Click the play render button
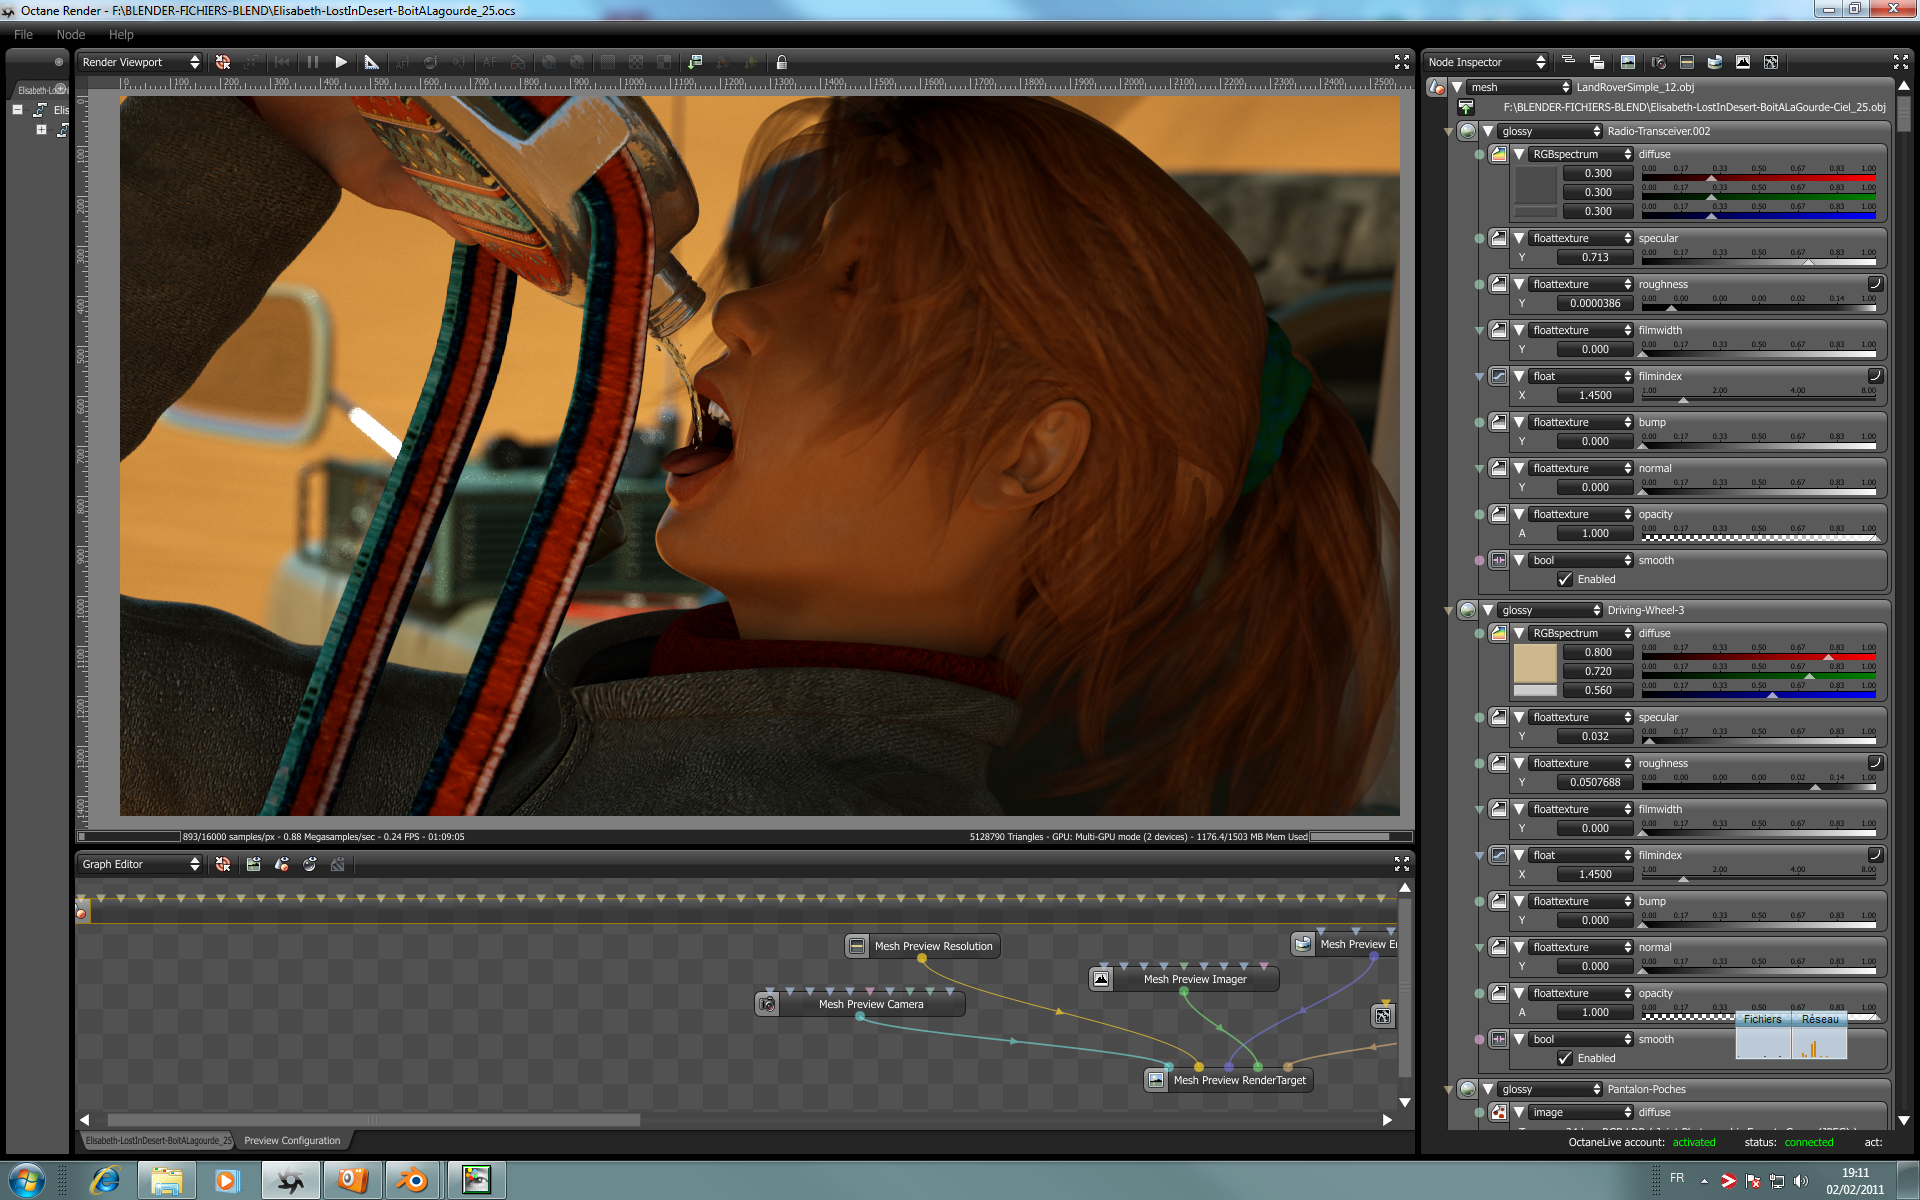Viewport: 1920px width, 1200px height. coord(341,62)
